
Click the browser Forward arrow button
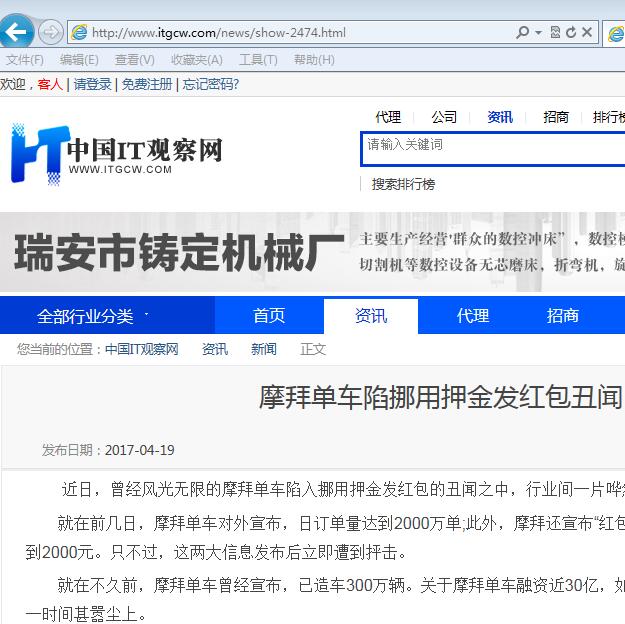pyautogui.click(x=51, y=32)
